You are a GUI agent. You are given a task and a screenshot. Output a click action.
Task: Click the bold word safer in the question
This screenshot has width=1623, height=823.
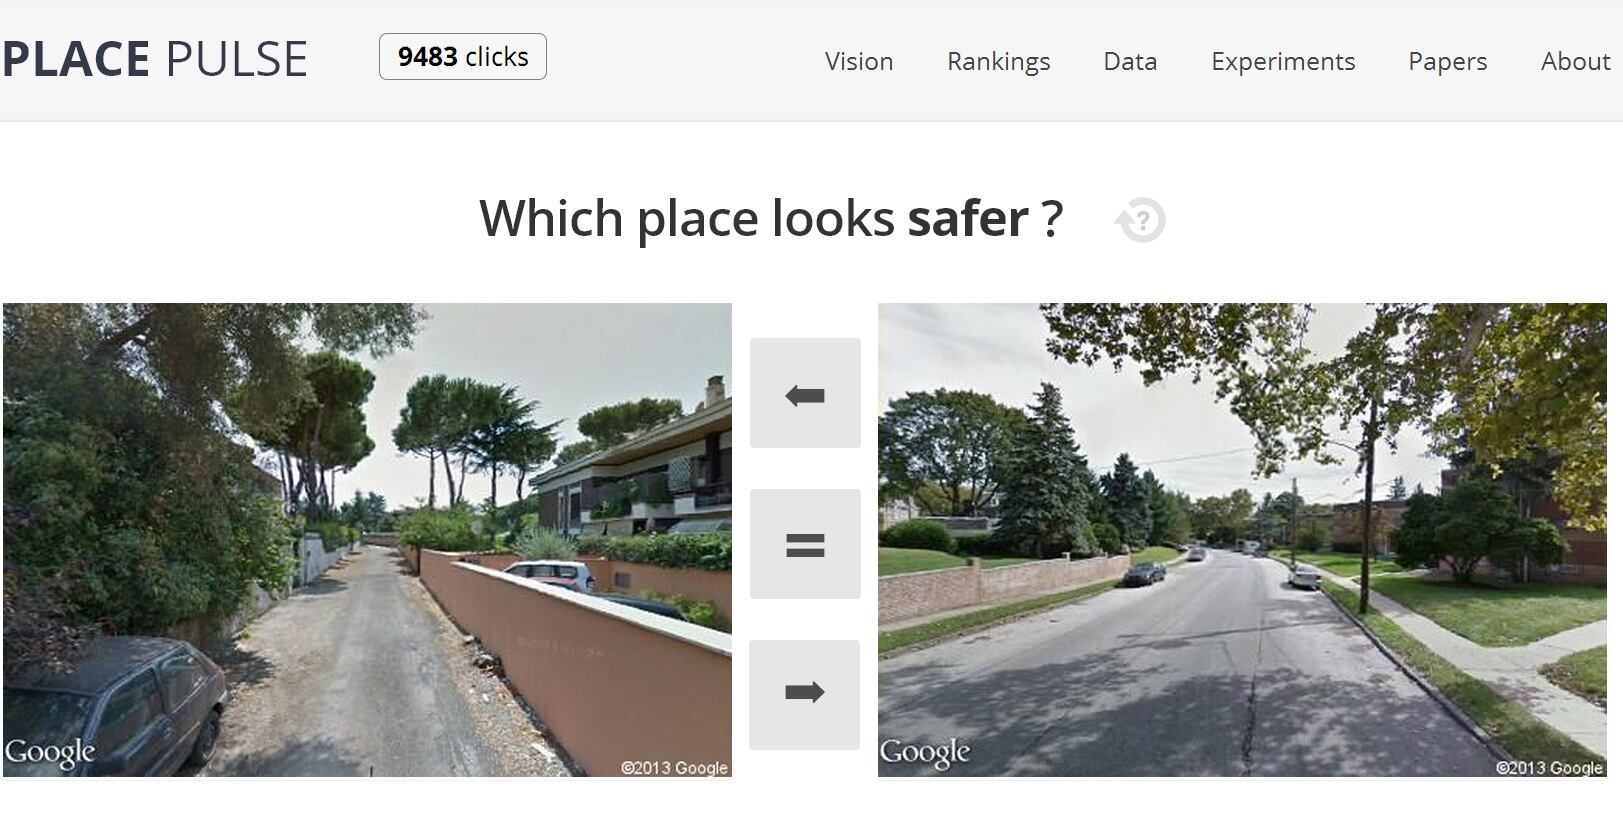[x=968, y=218]
